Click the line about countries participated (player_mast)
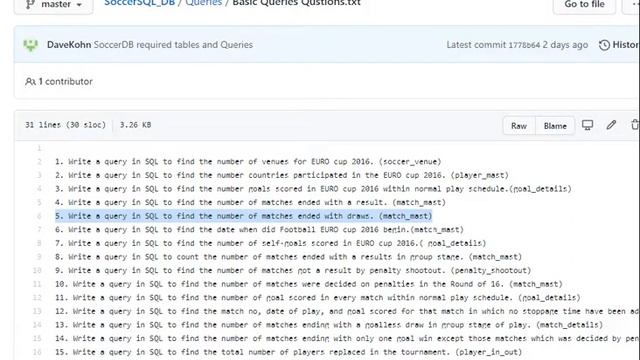The height and width of the screenshot is (360, 640). click(x=282, y=175)
